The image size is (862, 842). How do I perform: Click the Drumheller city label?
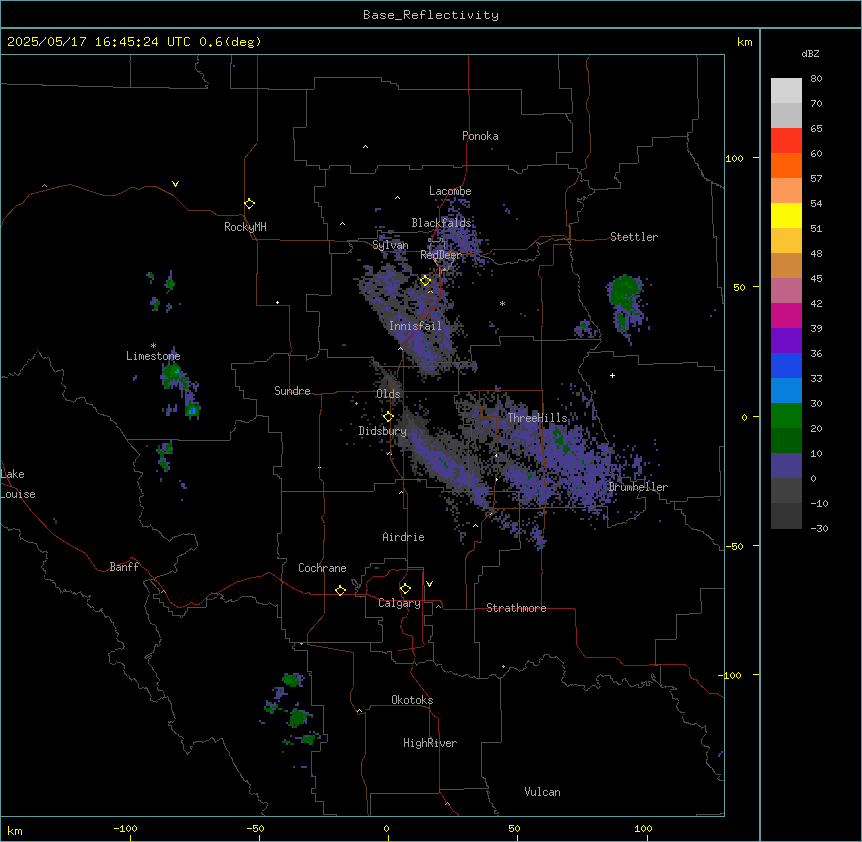(x=638, y=487)
